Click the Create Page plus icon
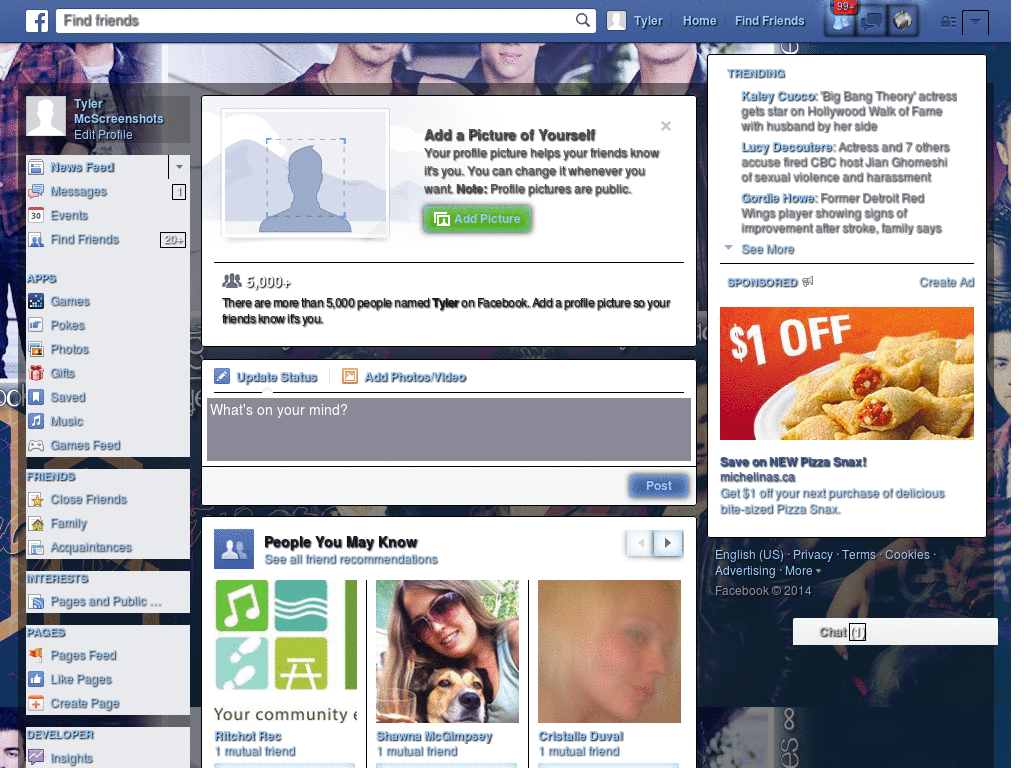The width and height of the screenshot is (1024, 768). tap(36, 703)
